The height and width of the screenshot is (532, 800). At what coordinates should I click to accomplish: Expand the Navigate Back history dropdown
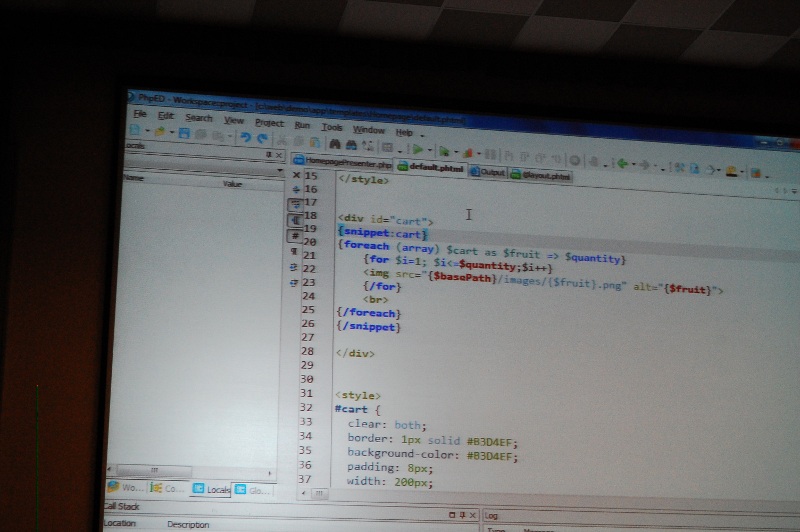[x=634, y=164]
